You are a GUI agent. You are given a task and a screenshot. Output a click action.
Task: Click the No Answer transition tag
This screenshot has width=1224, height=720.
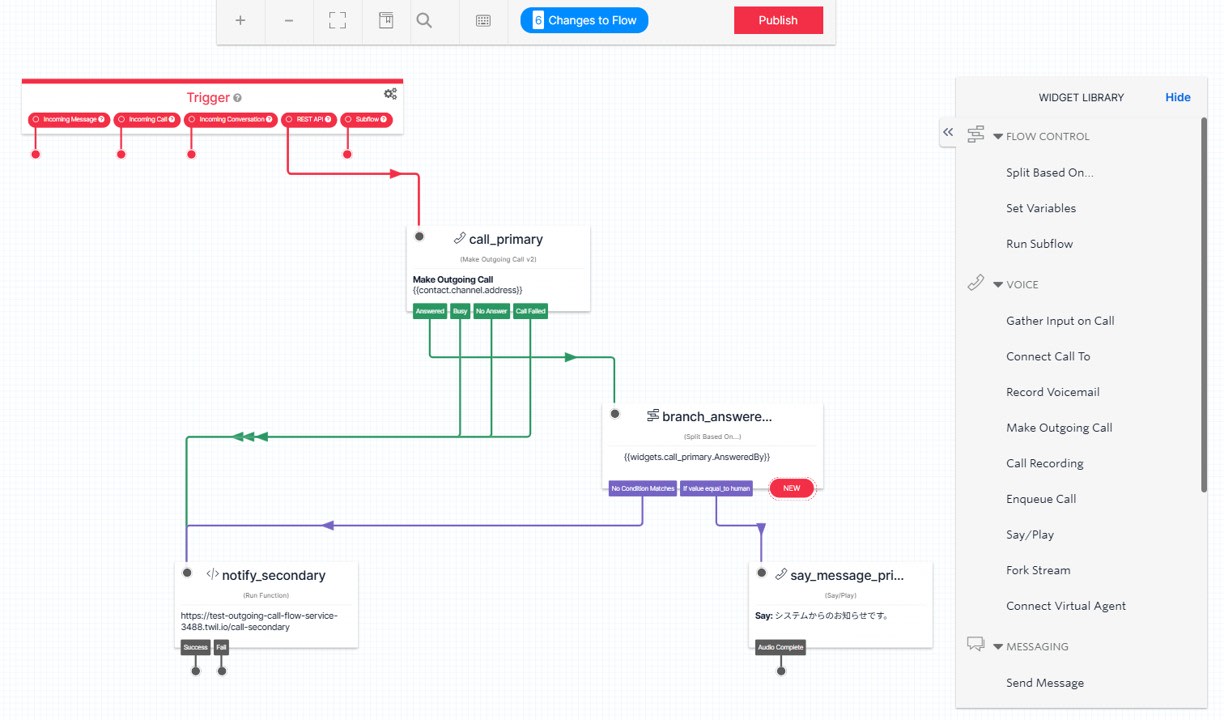click(x=492, y=311)
